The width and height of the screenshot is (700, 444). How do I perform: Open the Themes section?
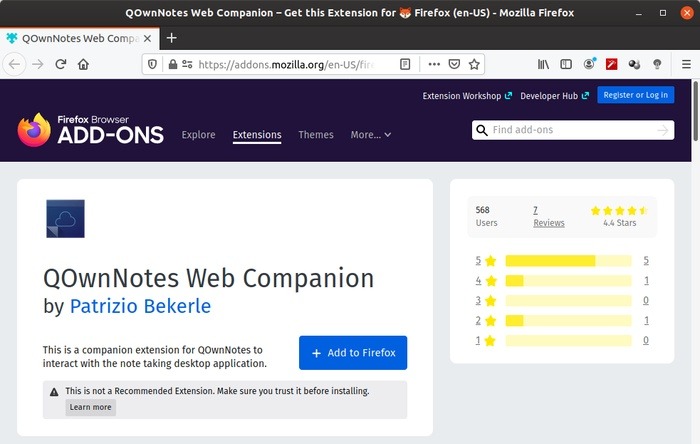click(316, 135)
